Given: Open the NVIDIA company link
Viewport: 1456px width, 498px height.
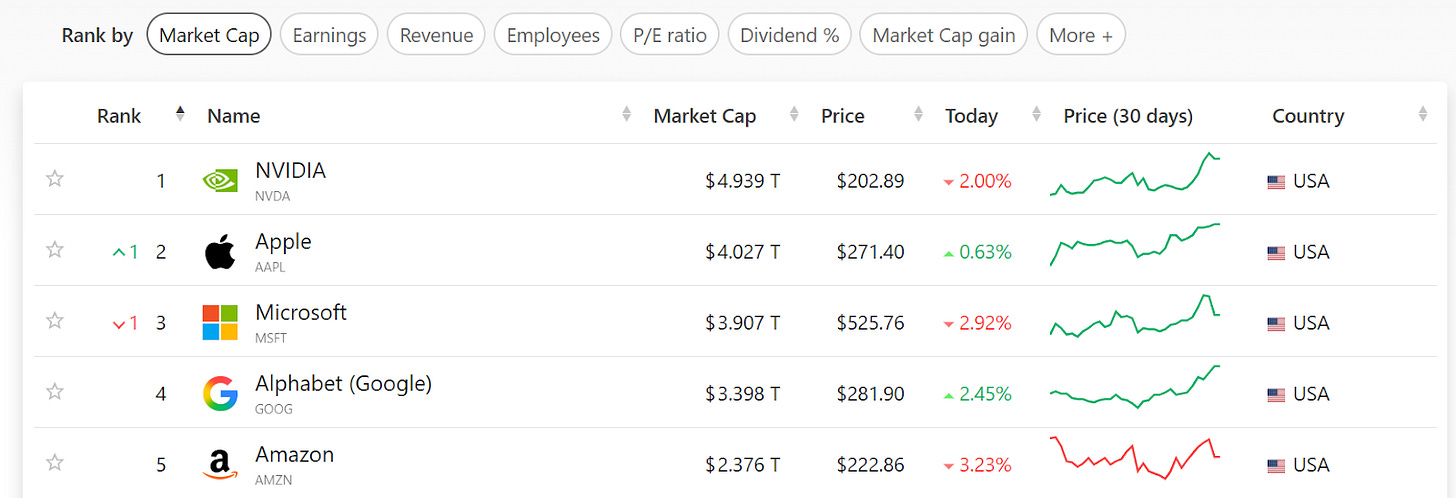Looking at the screenshot, I should (x=290, y=171).
